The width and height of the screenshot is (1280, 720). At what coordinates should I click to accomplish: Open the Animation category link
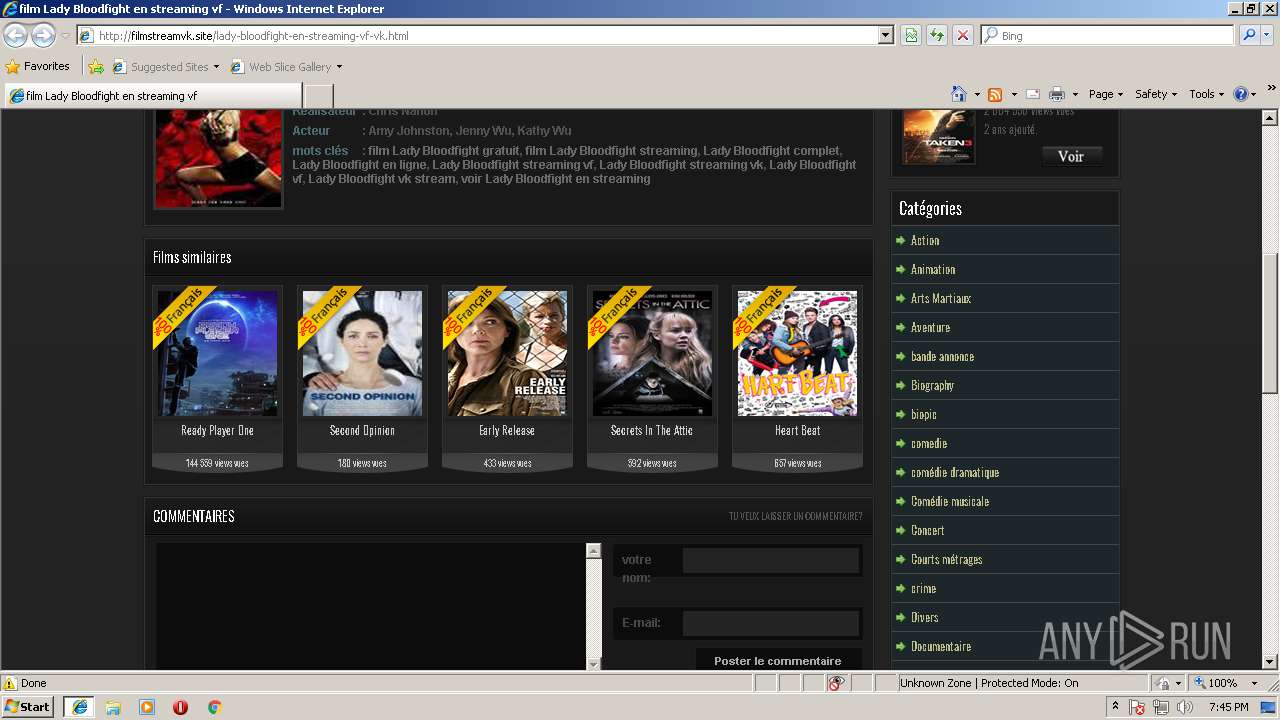[x=933, y=270]
